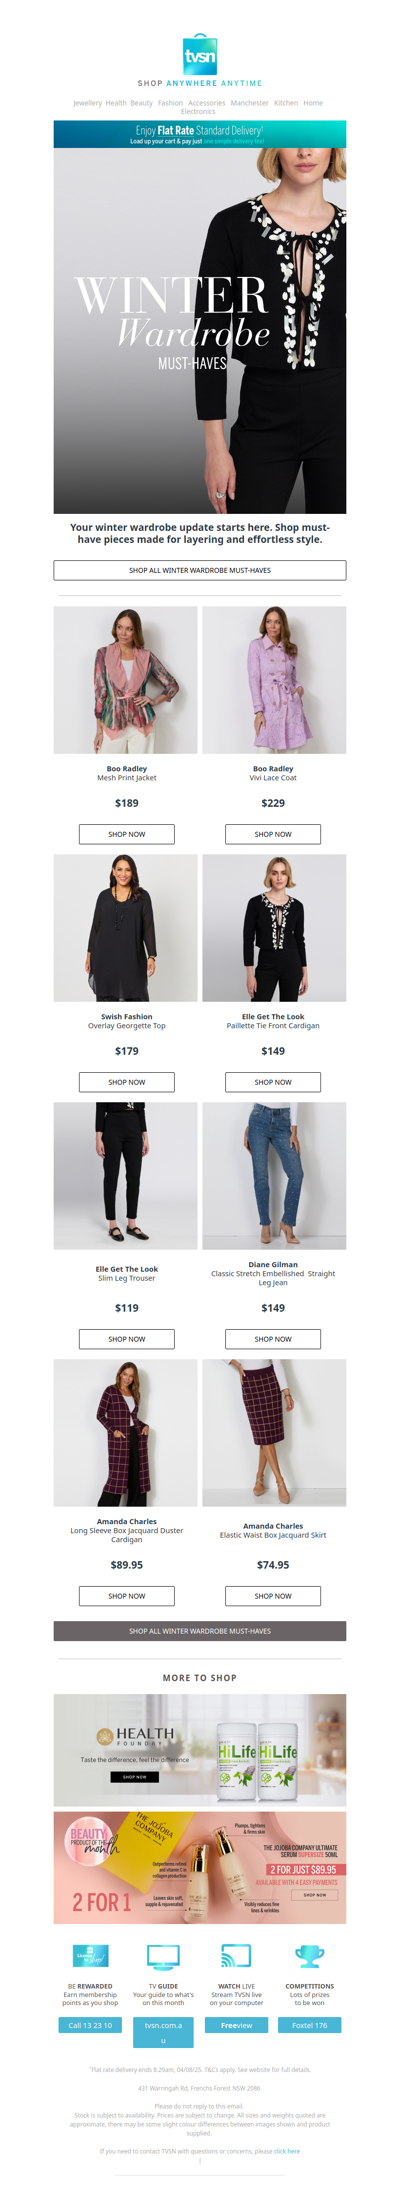The image size is (400, 2211).
Task: Open the Flat Rate Standard Delivery banner
Action: pyautogui.click(x=200, y=134)
